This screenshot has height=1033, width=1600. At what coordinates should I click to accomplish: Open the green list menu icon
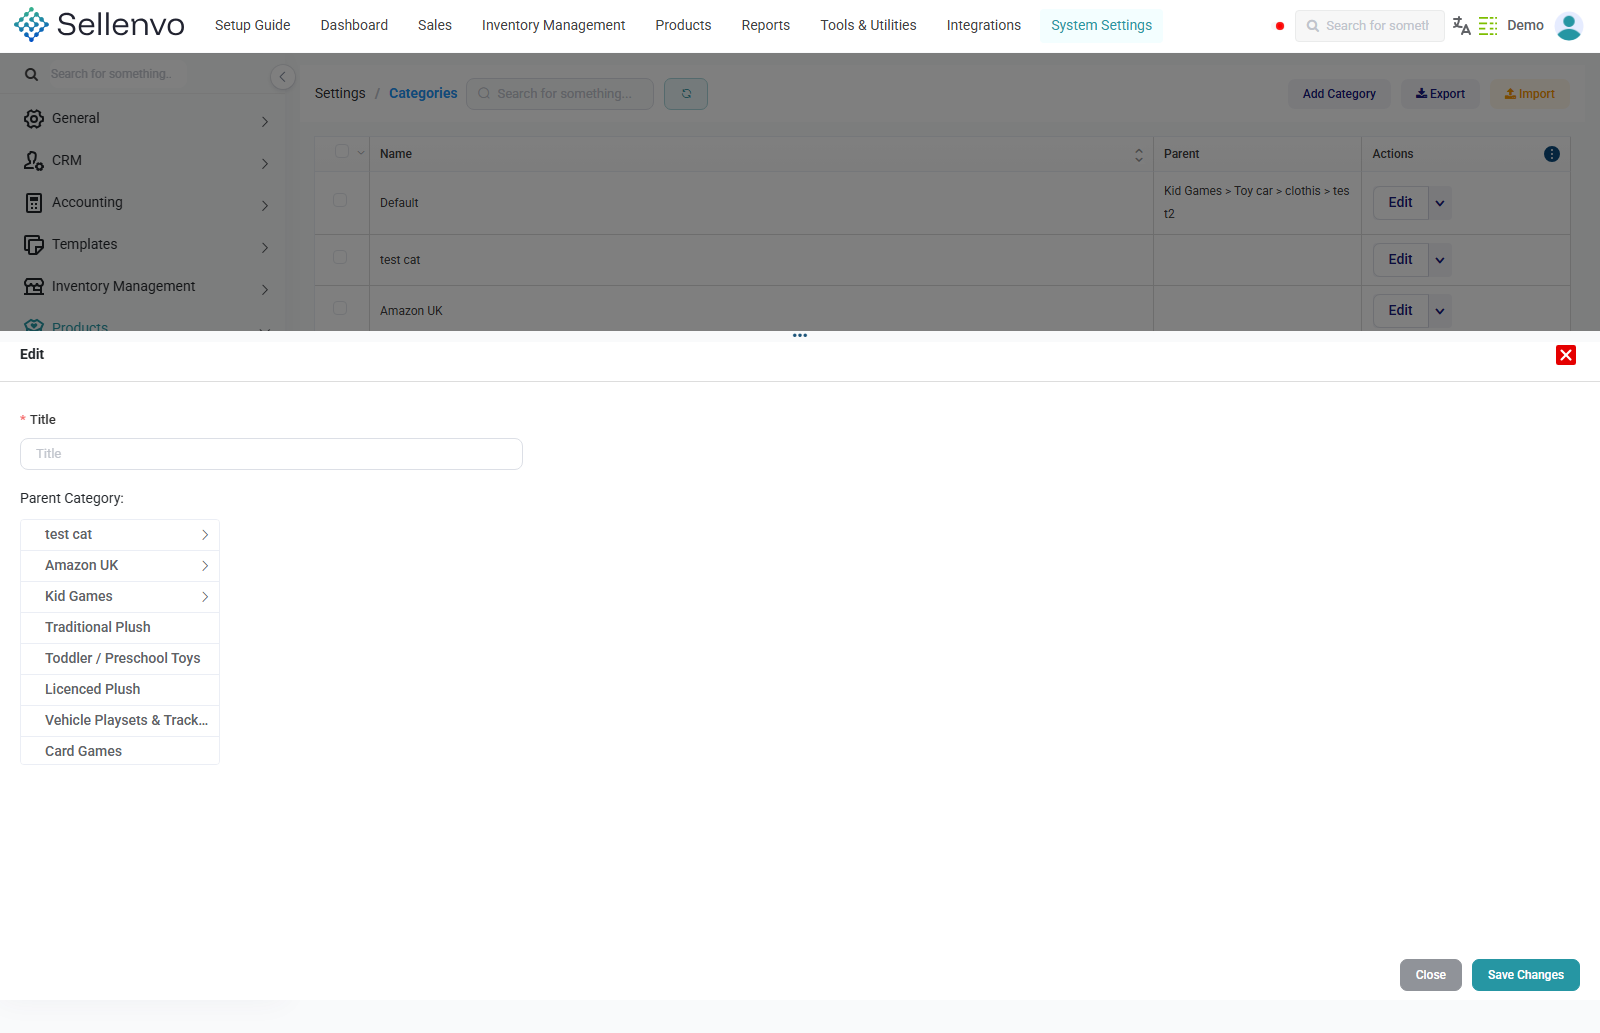coord(1488,26)
